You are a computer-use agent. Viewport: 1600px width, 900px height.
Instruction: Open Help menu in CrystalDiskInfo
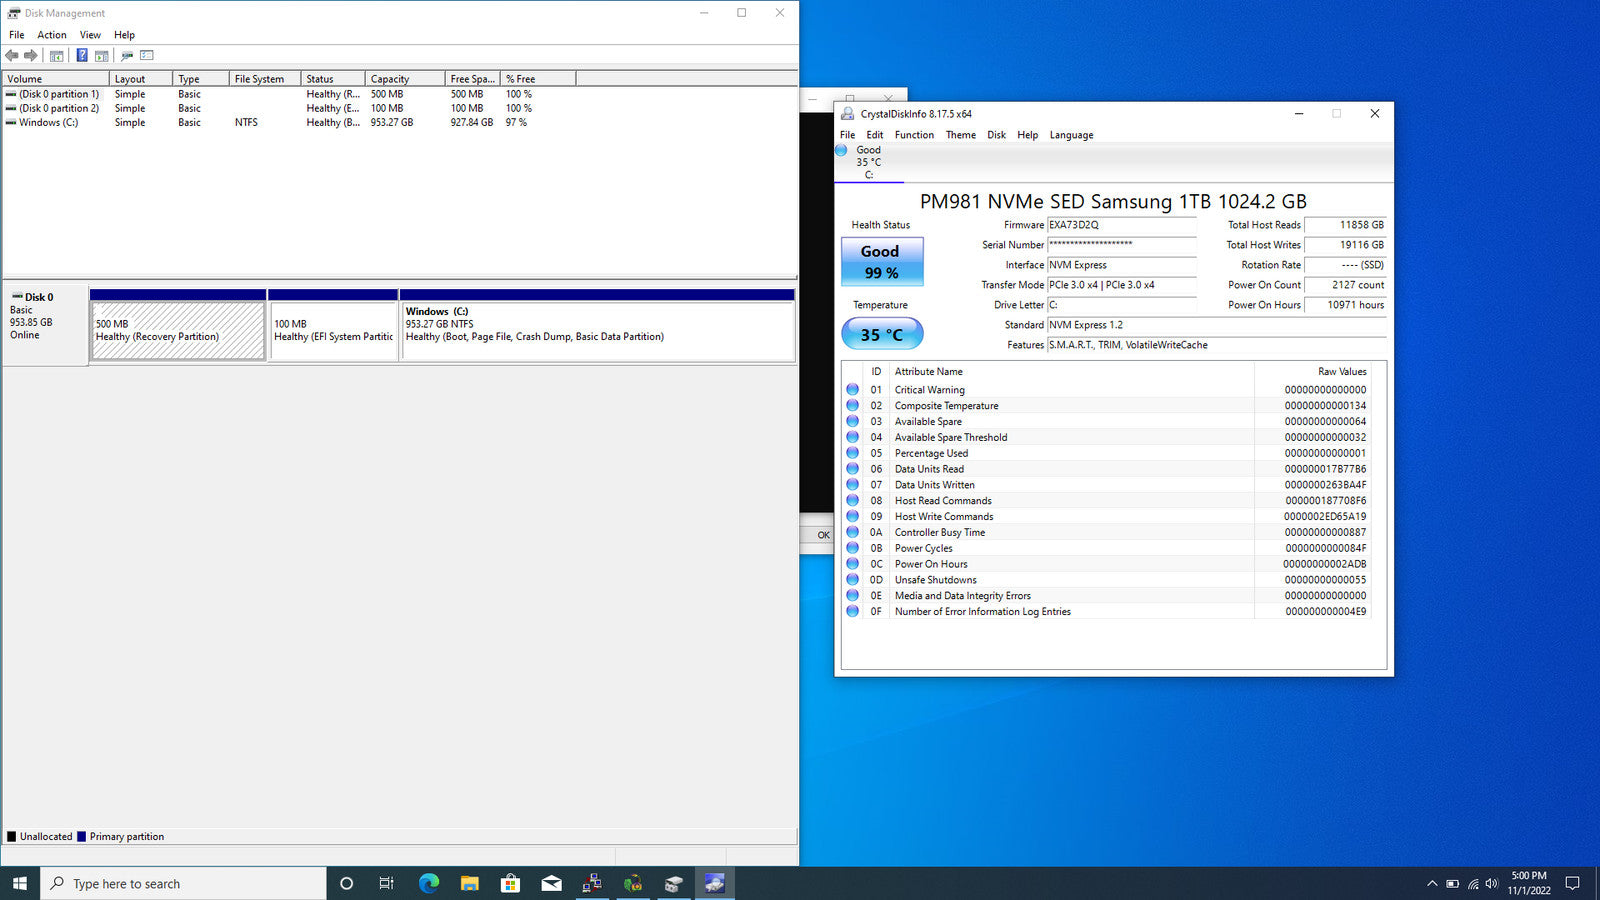tap(1028, 135)
